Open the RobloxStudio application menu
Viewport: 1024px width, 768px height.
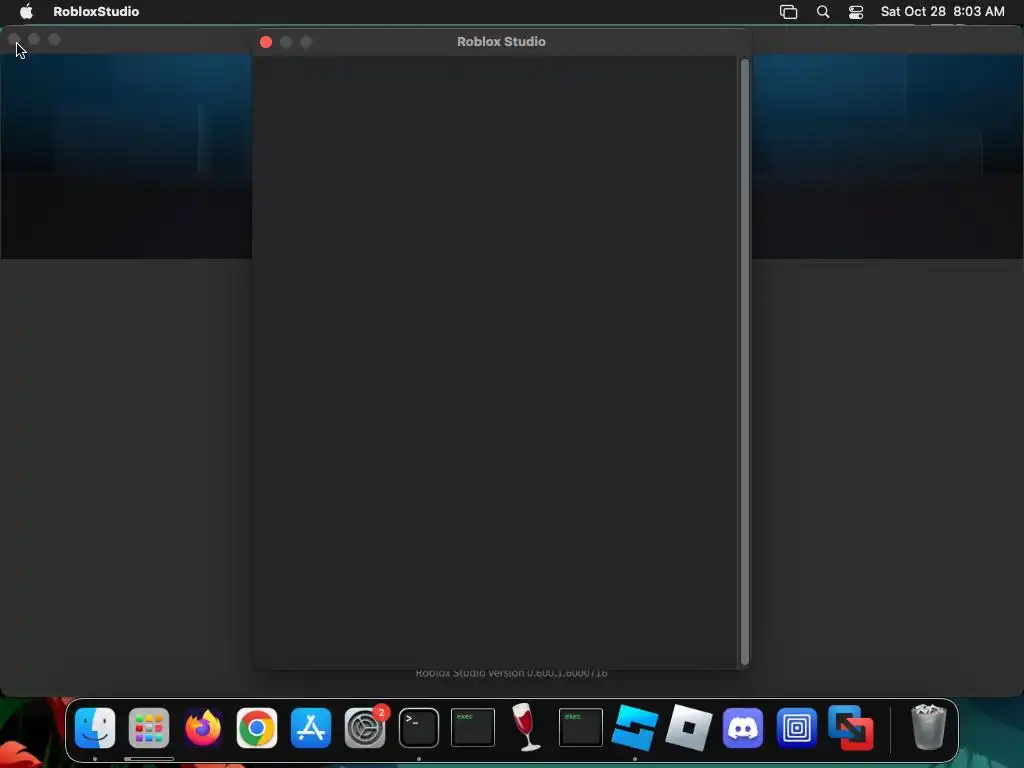[x=96, y=12]
